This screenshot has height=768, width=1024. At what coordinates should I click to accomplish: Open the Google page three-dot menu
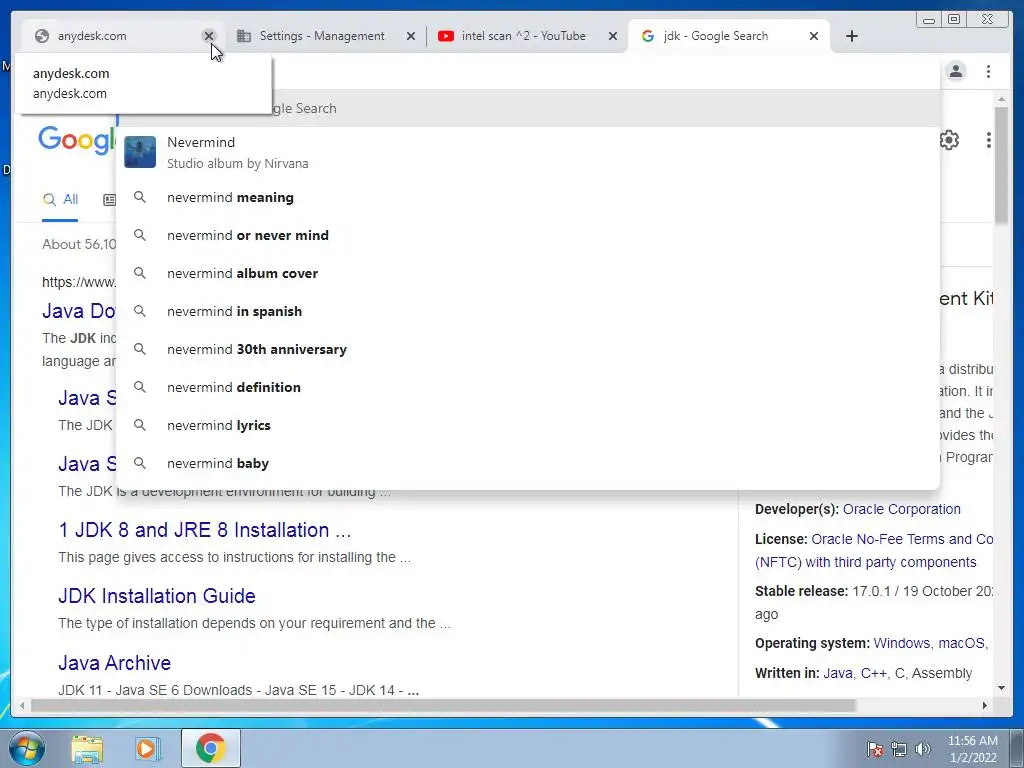[x=989, y=140]
